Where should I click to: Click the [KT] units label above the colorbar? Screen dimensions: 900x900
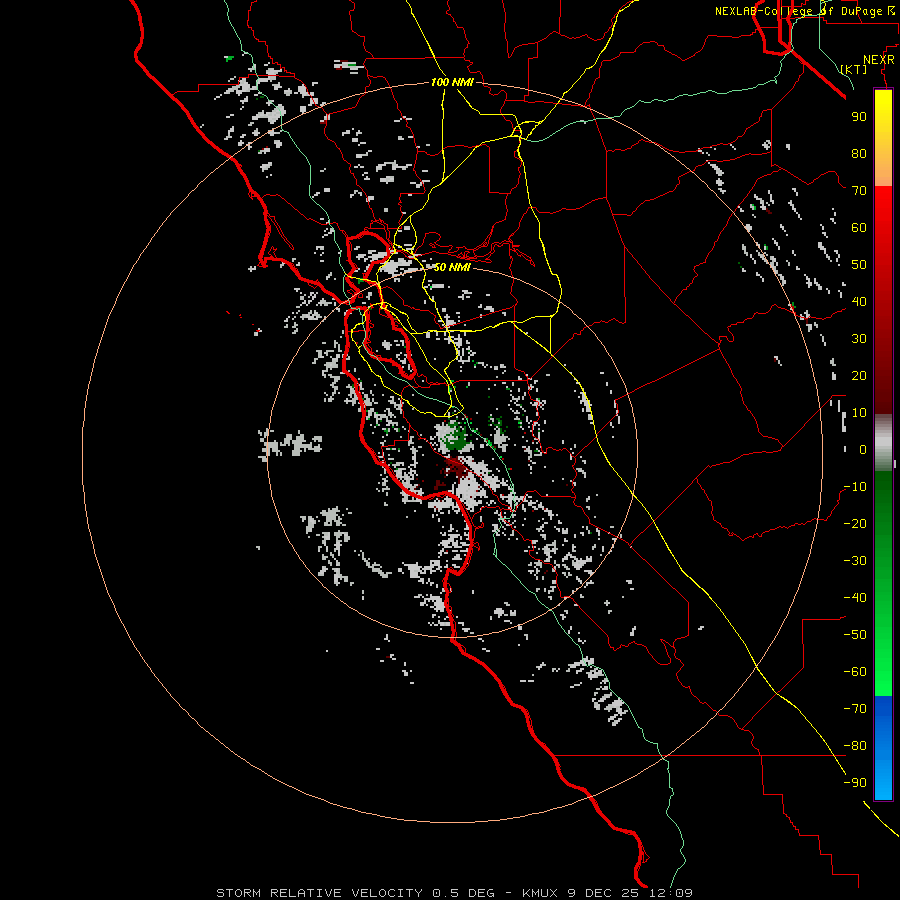tap(854, 69)
